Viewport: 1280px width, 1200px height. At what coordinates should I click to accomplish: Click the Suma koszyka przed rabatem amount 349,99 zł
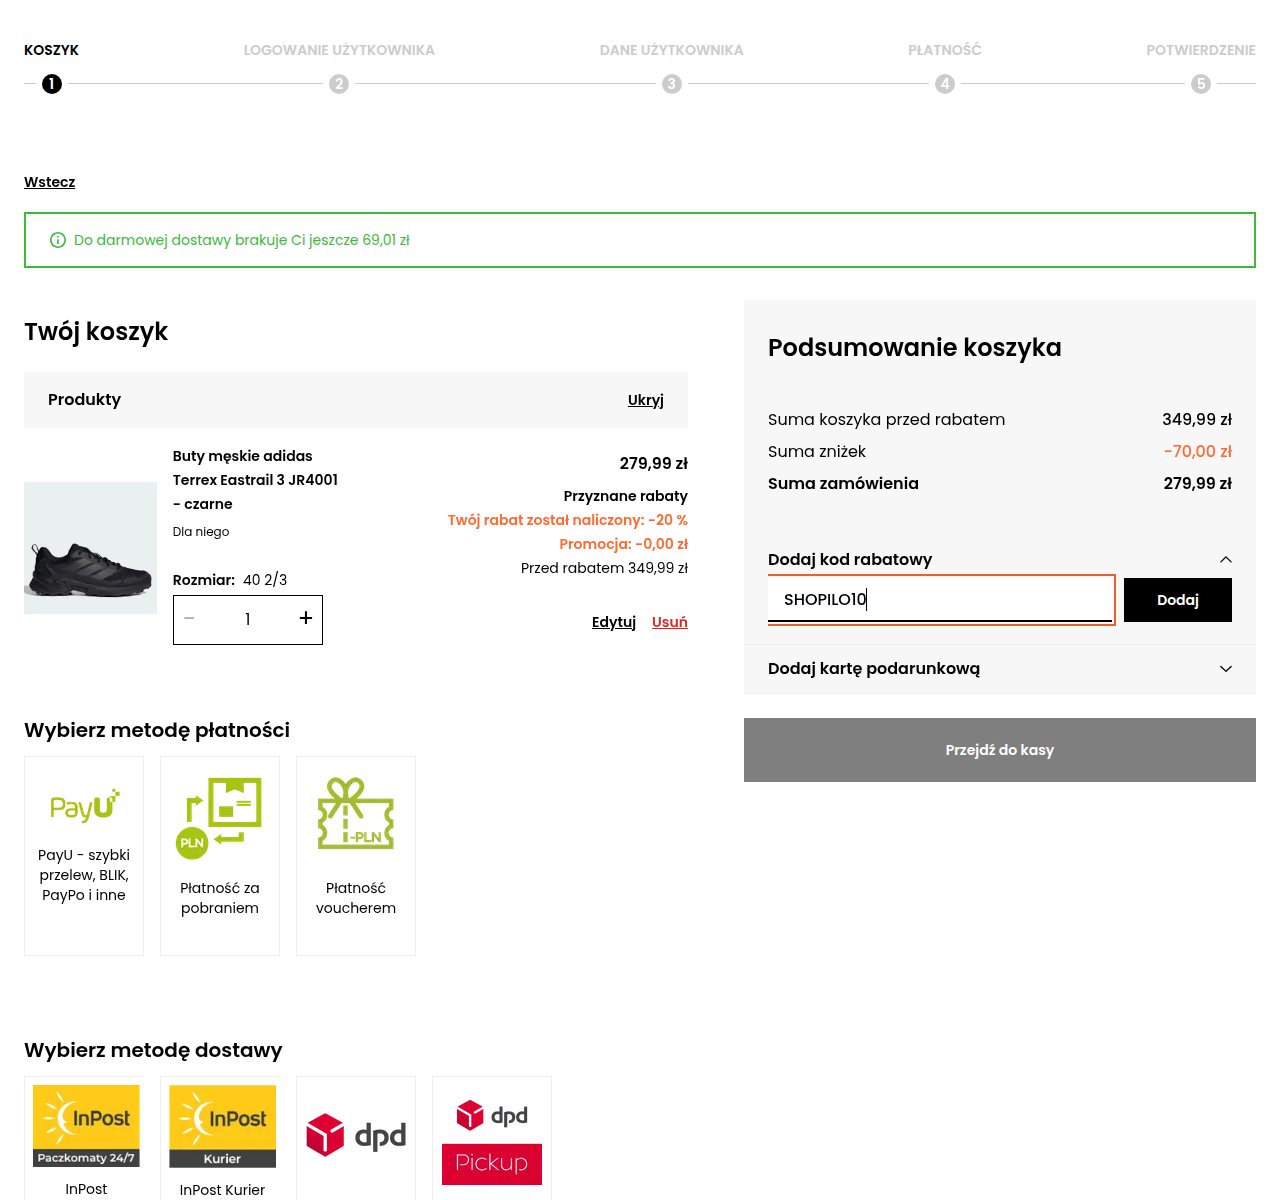pos(1197,420)
